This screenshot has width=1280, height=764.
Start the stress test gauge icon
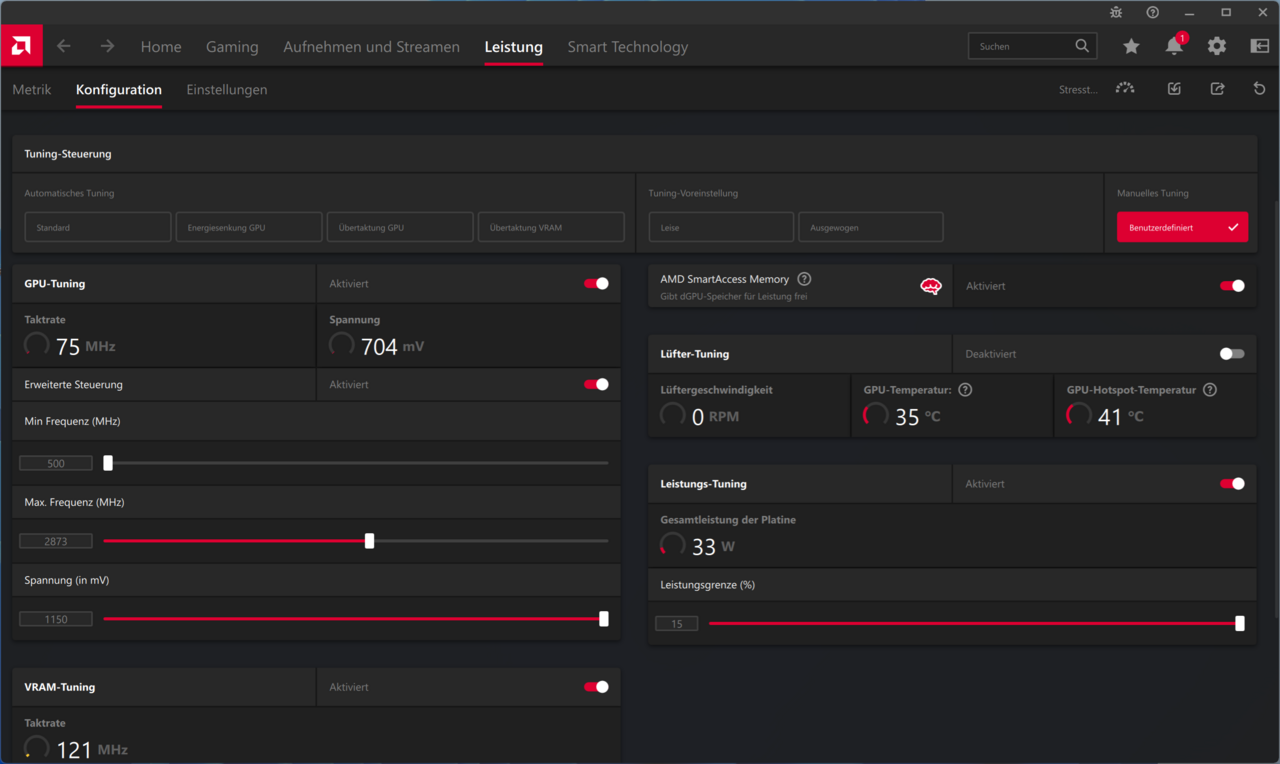point(1125,89)
